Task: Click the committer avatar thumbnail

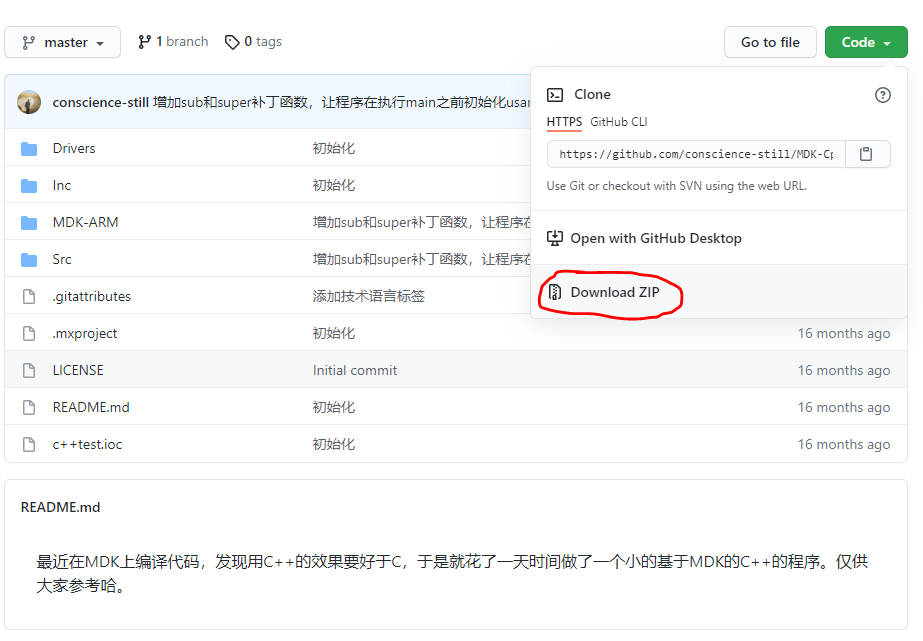Action: pyautogui.click(x=28, y=102)
